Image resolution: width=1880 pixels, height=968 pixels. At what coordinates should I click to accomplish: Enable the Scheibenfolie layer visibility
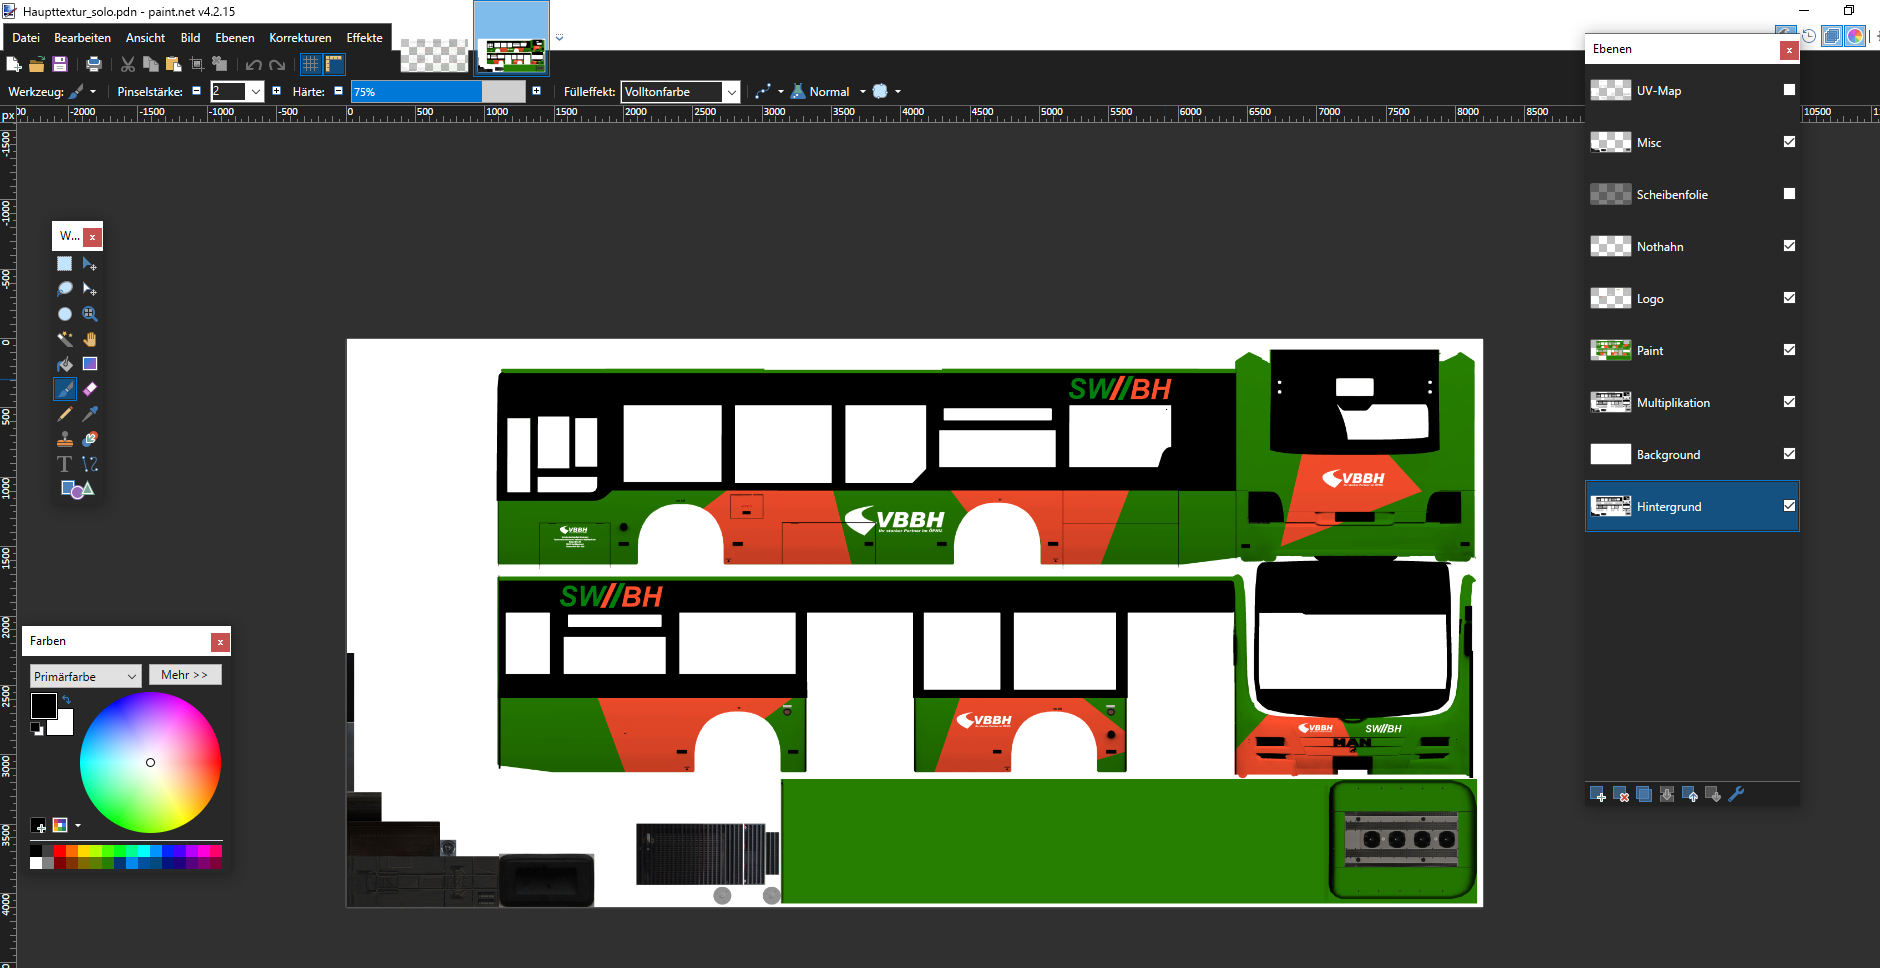tap(1789, 194)
